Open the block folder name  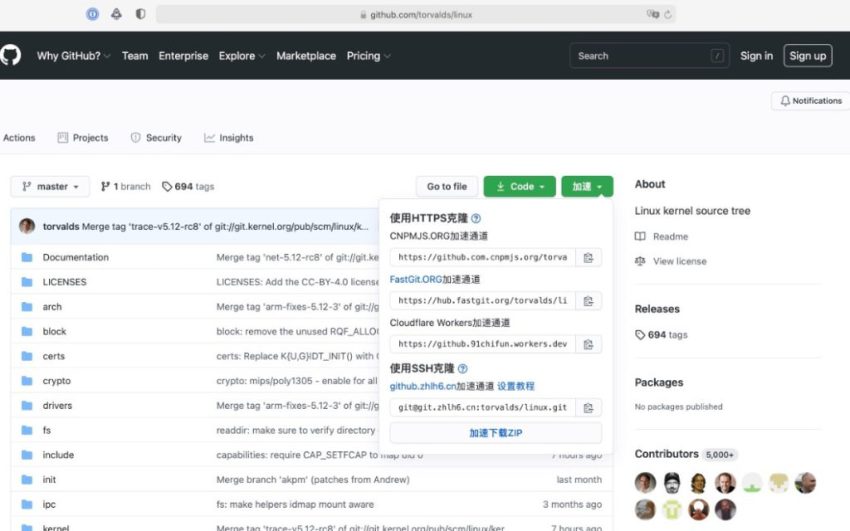pos(54,332)
